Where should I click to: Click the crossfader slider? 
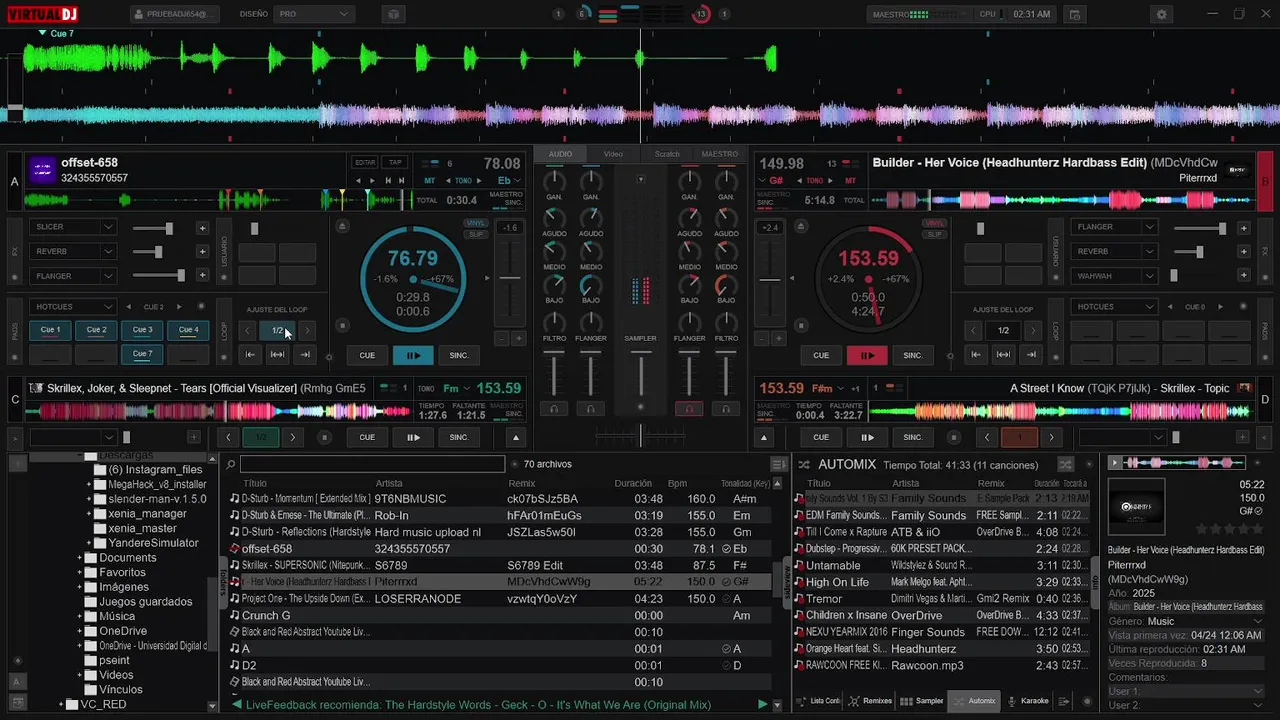[x=641, y=436]
